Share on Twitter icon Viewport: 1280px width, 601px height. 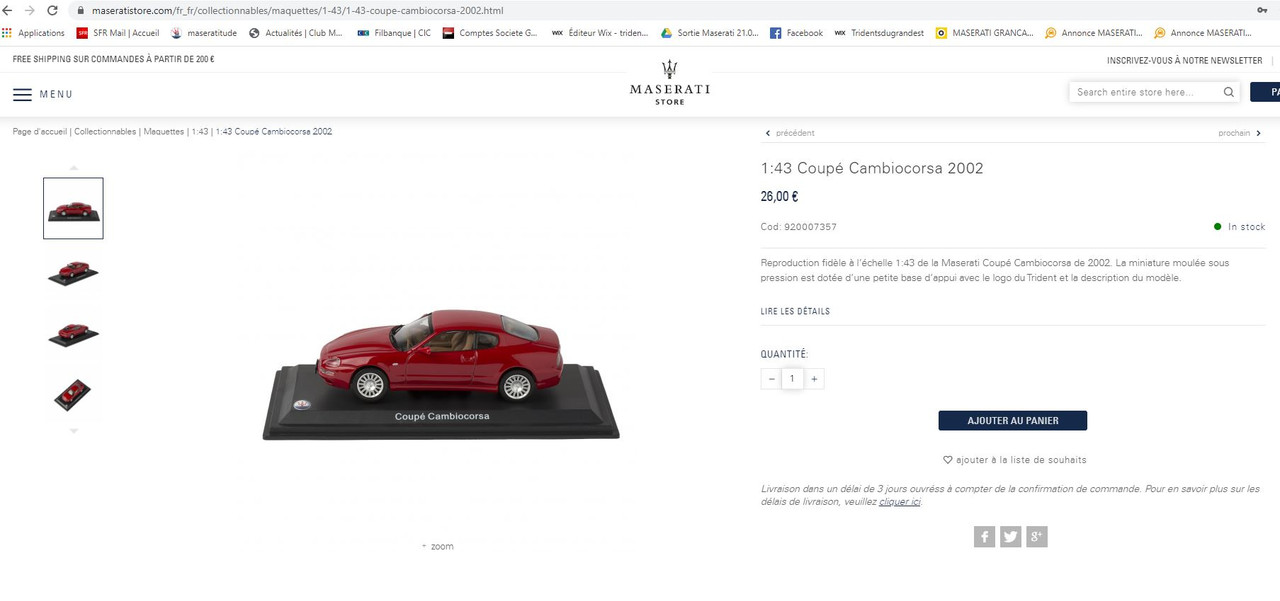pyautogui.click(x=1011, y=537)
